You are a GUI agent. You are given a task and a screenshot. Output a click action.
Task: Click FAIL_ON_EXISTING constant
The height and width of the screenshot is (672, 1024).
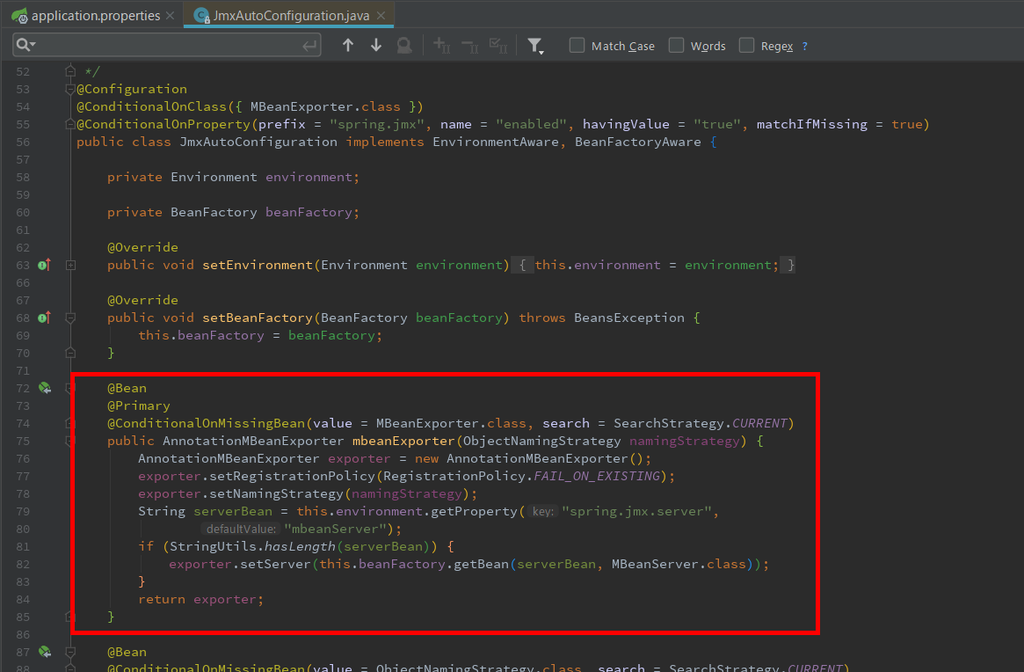[597, 476]
